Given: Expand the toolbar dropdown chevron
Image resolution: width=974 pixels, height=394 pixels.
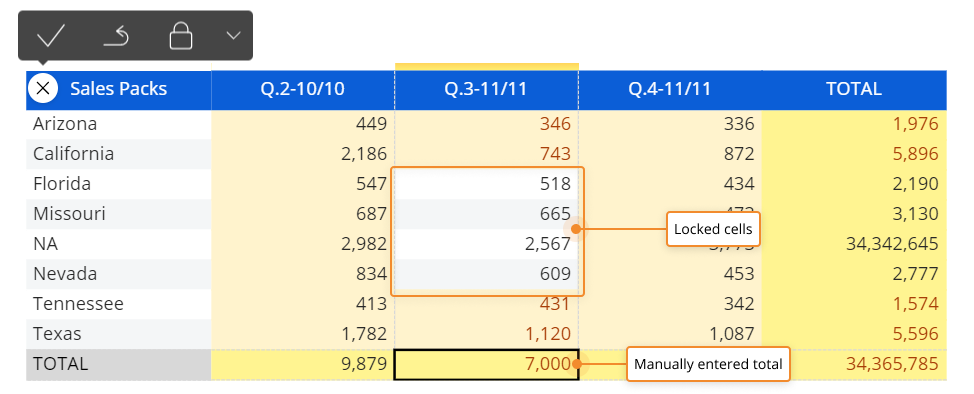Looking at the screenshot, I should tap(233, 35).
